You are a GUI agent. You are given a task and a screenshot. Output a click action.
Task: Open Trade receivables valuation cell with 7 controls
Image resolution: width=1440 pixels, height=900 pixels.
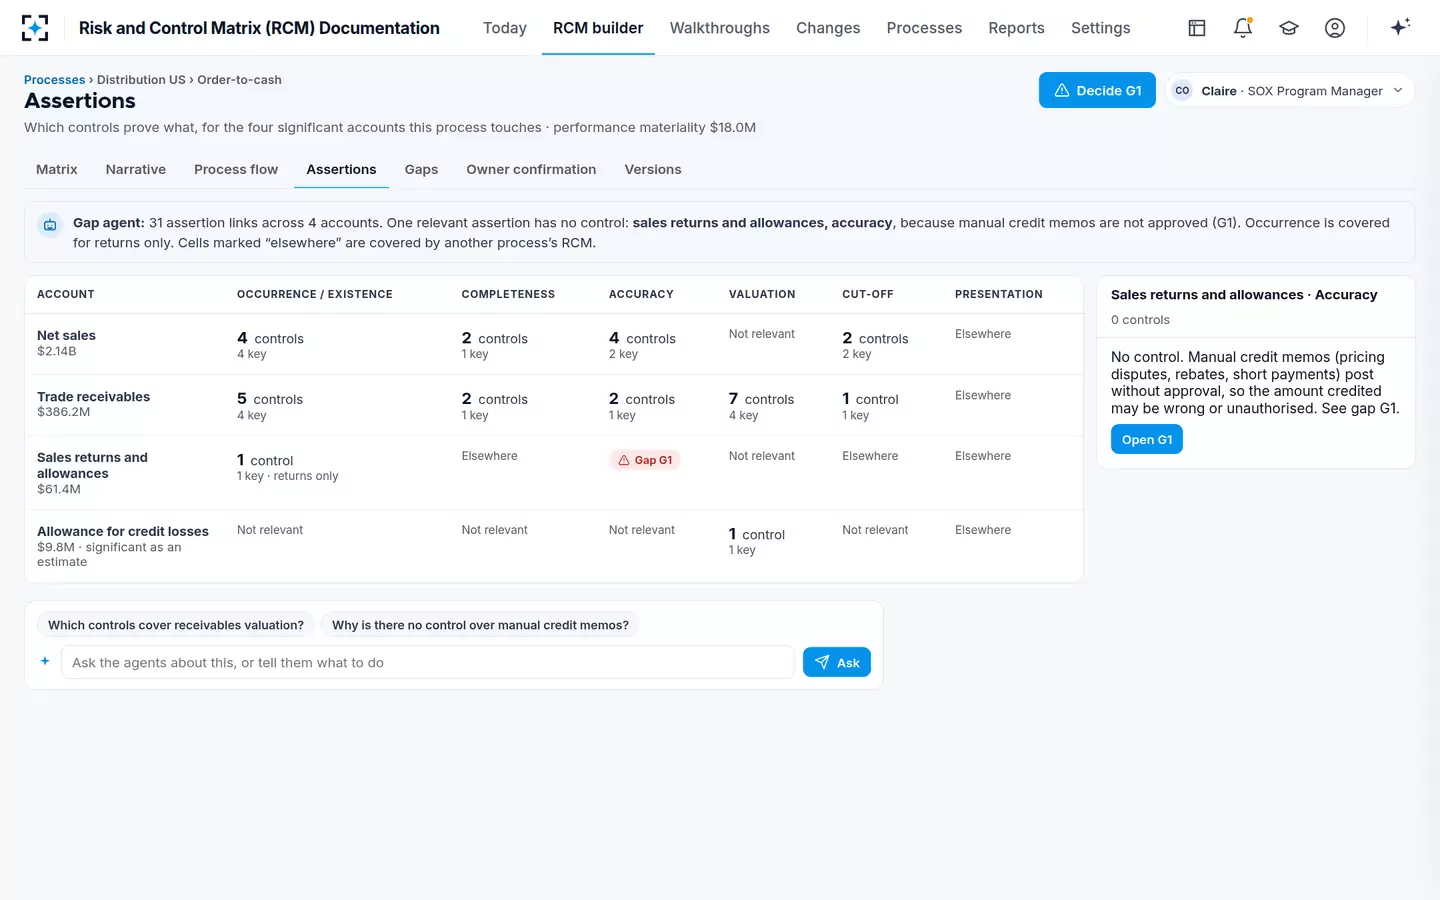[x=762, y=406]
